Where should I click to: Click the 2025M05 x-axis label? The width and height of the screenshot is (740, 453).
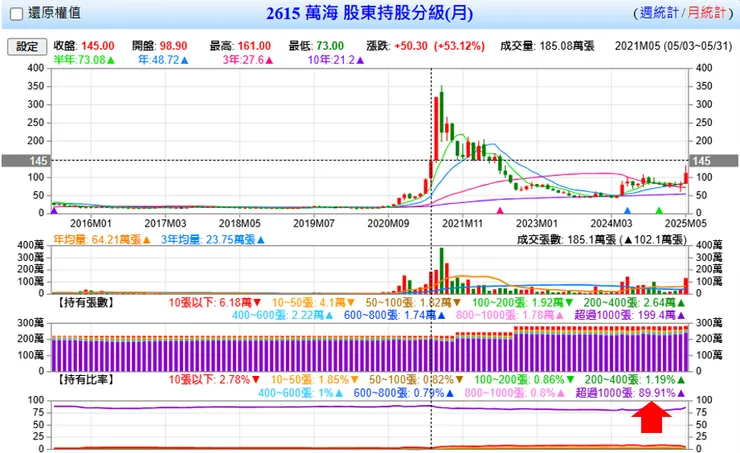pos(685,223)
